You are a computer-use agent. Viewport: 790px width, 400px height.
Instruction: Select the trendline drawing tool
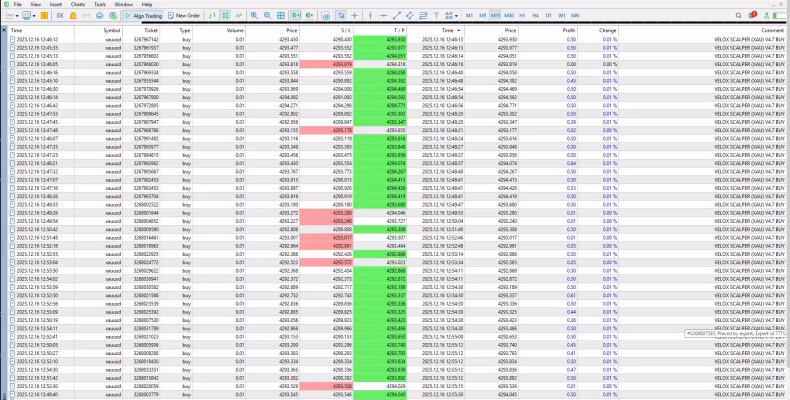click(x=397, y=16)
